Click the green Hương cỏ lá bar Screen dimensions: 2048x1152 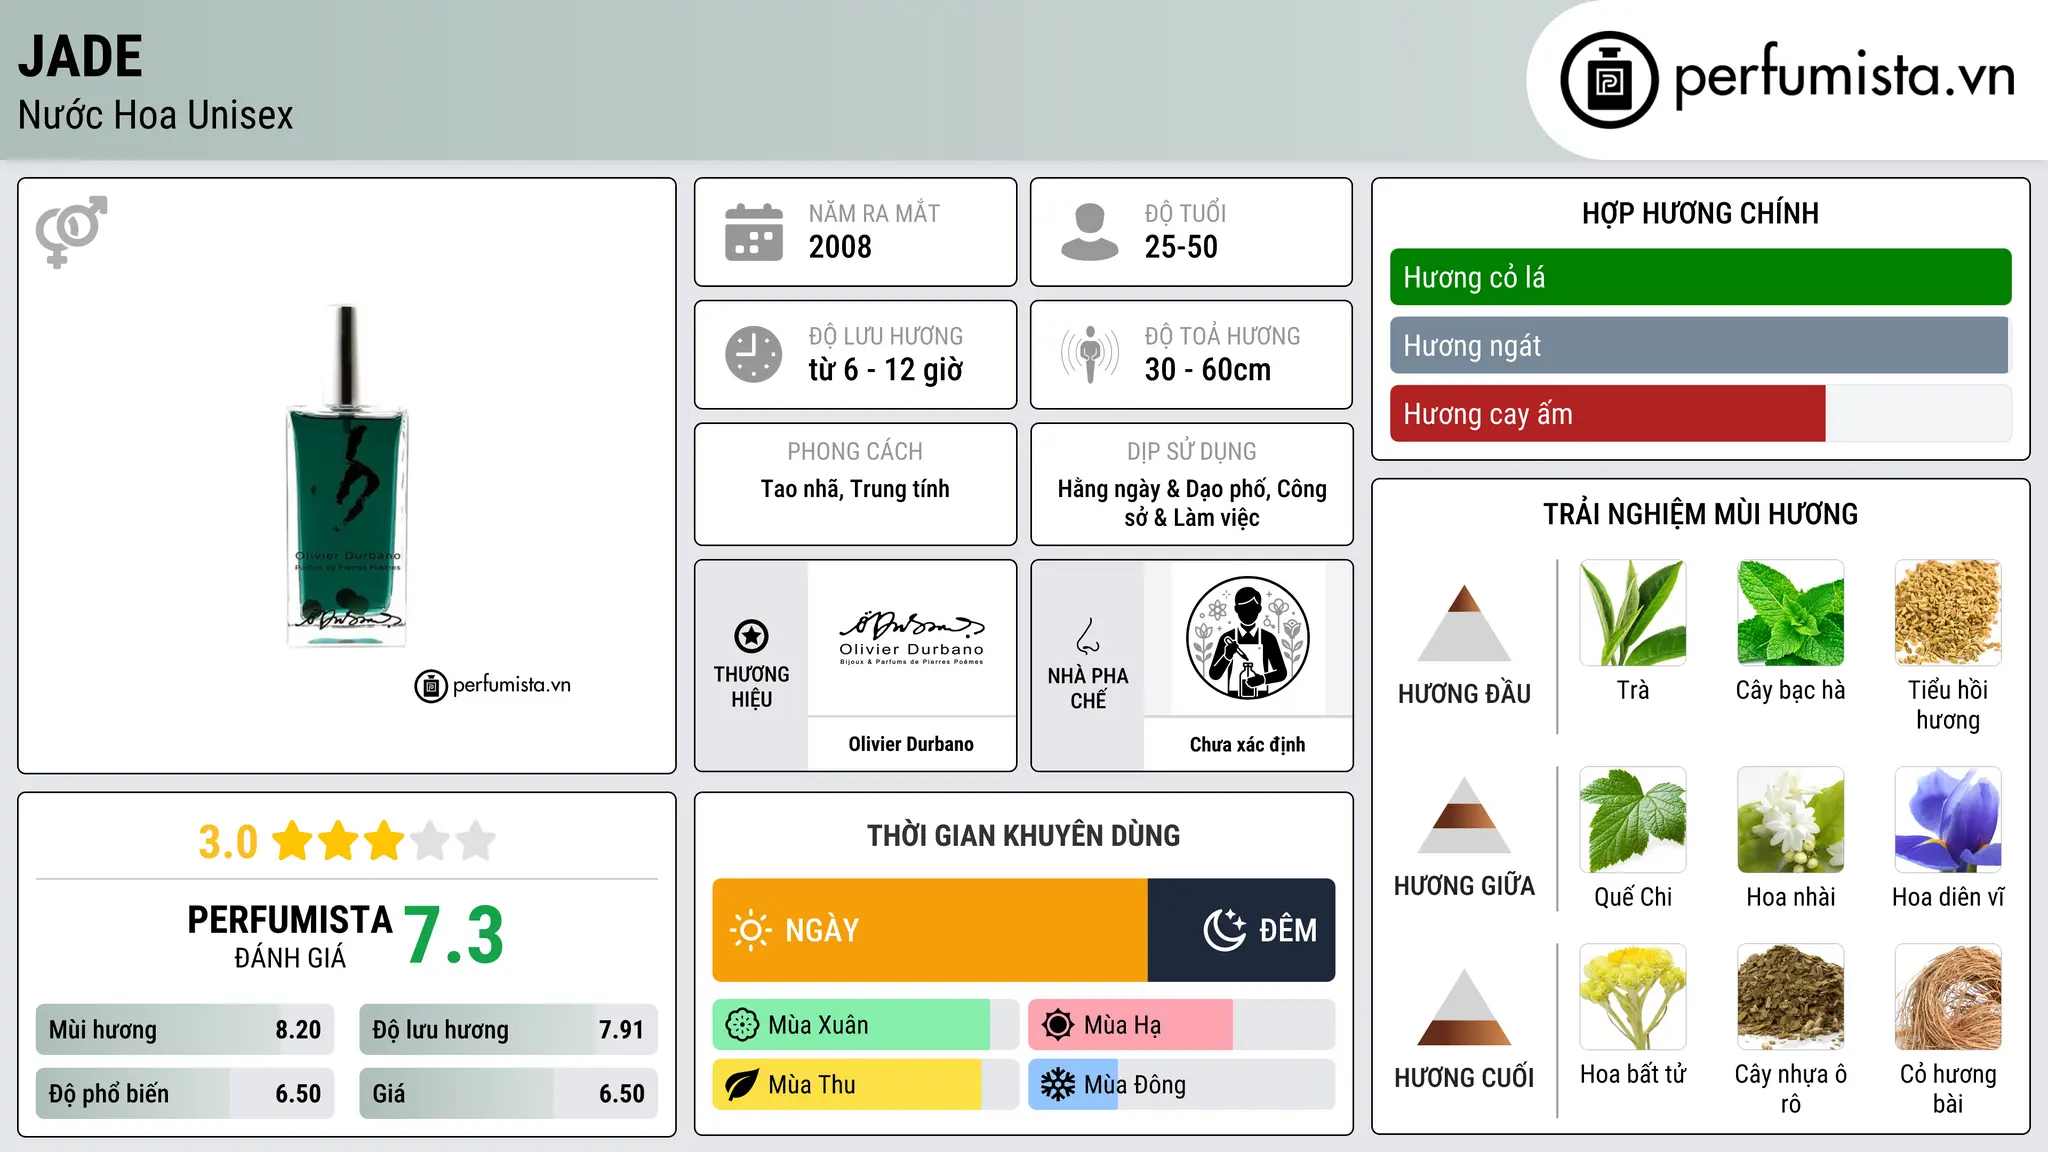(1700, 277)
